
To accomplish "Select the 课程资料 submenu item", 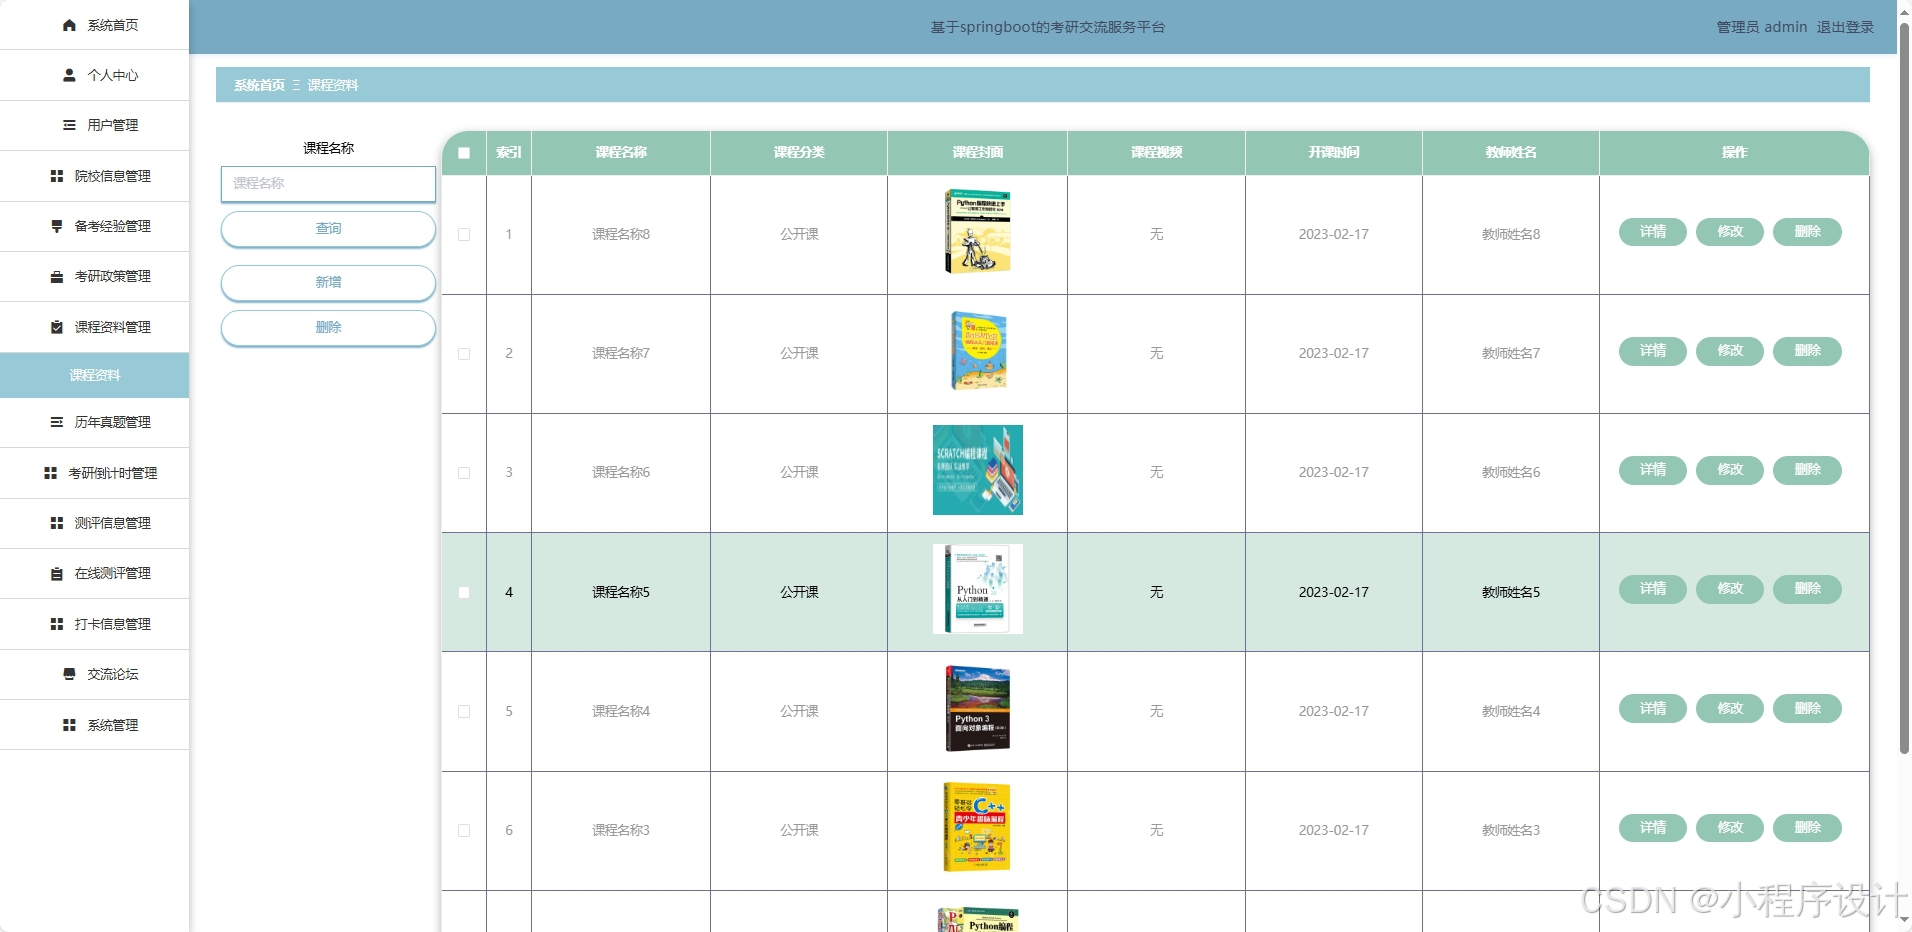I will tap(94, 375).
